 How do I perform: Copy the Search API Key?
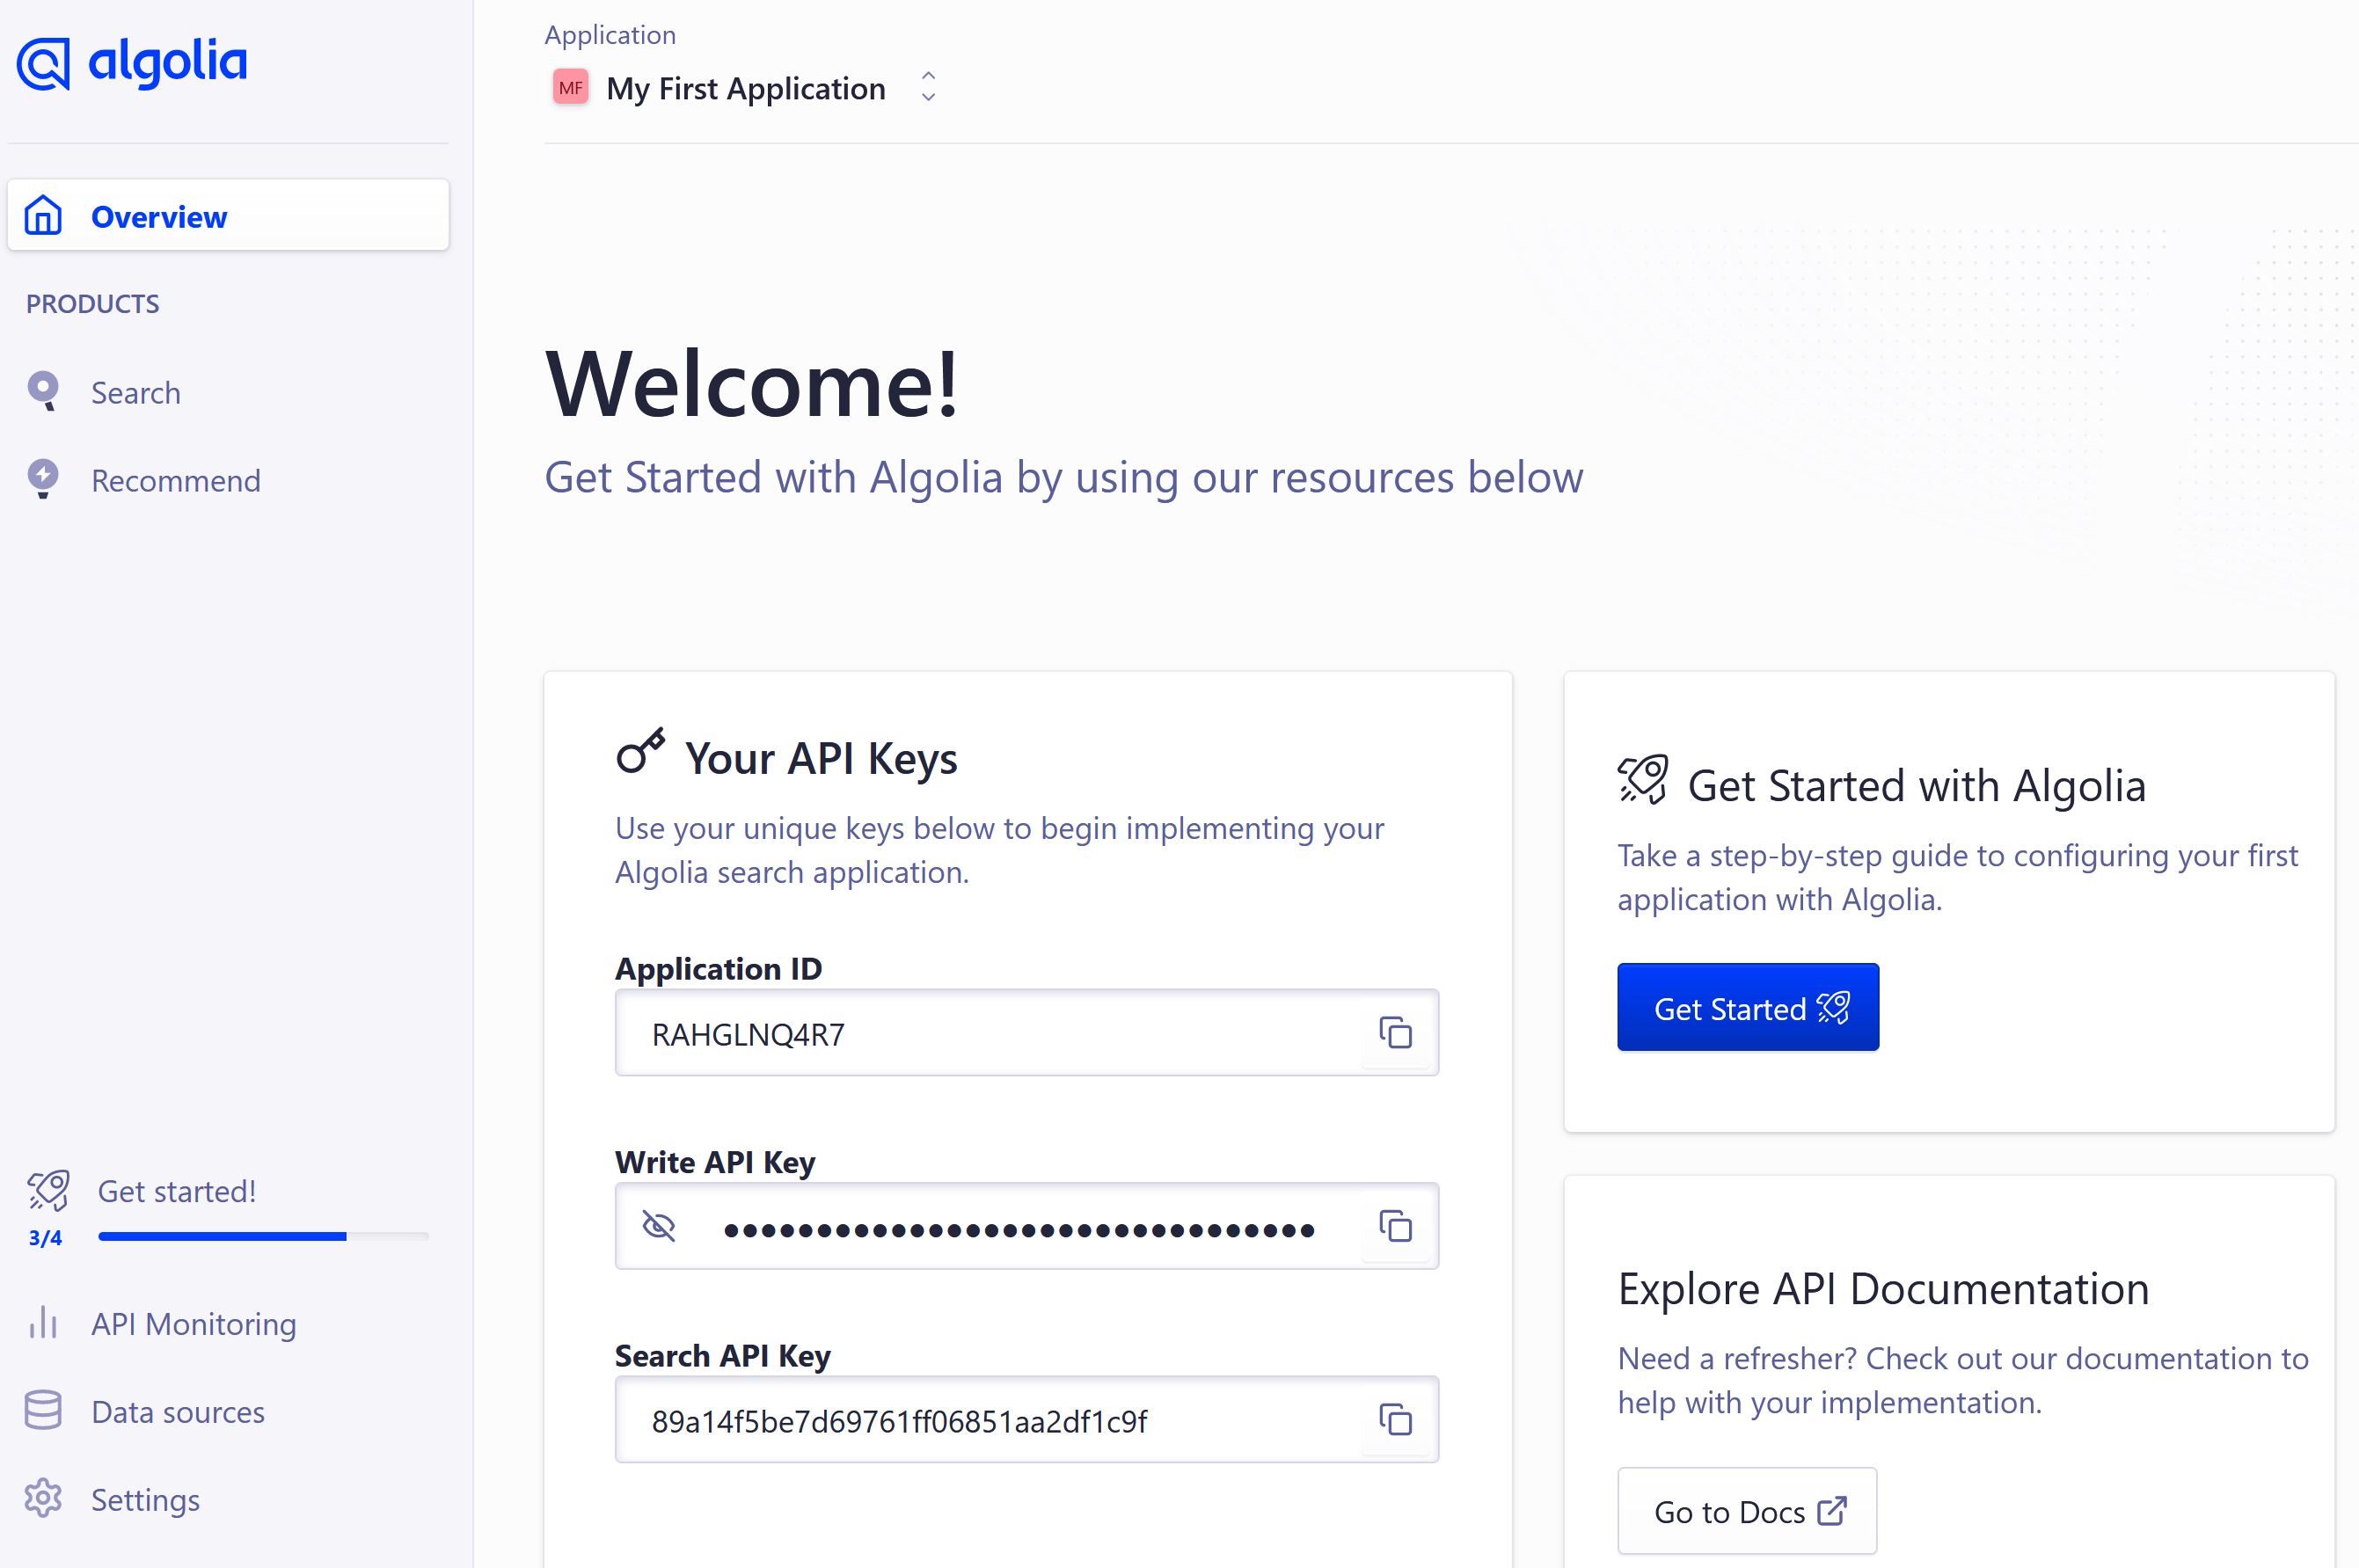click(1395, 1419)
